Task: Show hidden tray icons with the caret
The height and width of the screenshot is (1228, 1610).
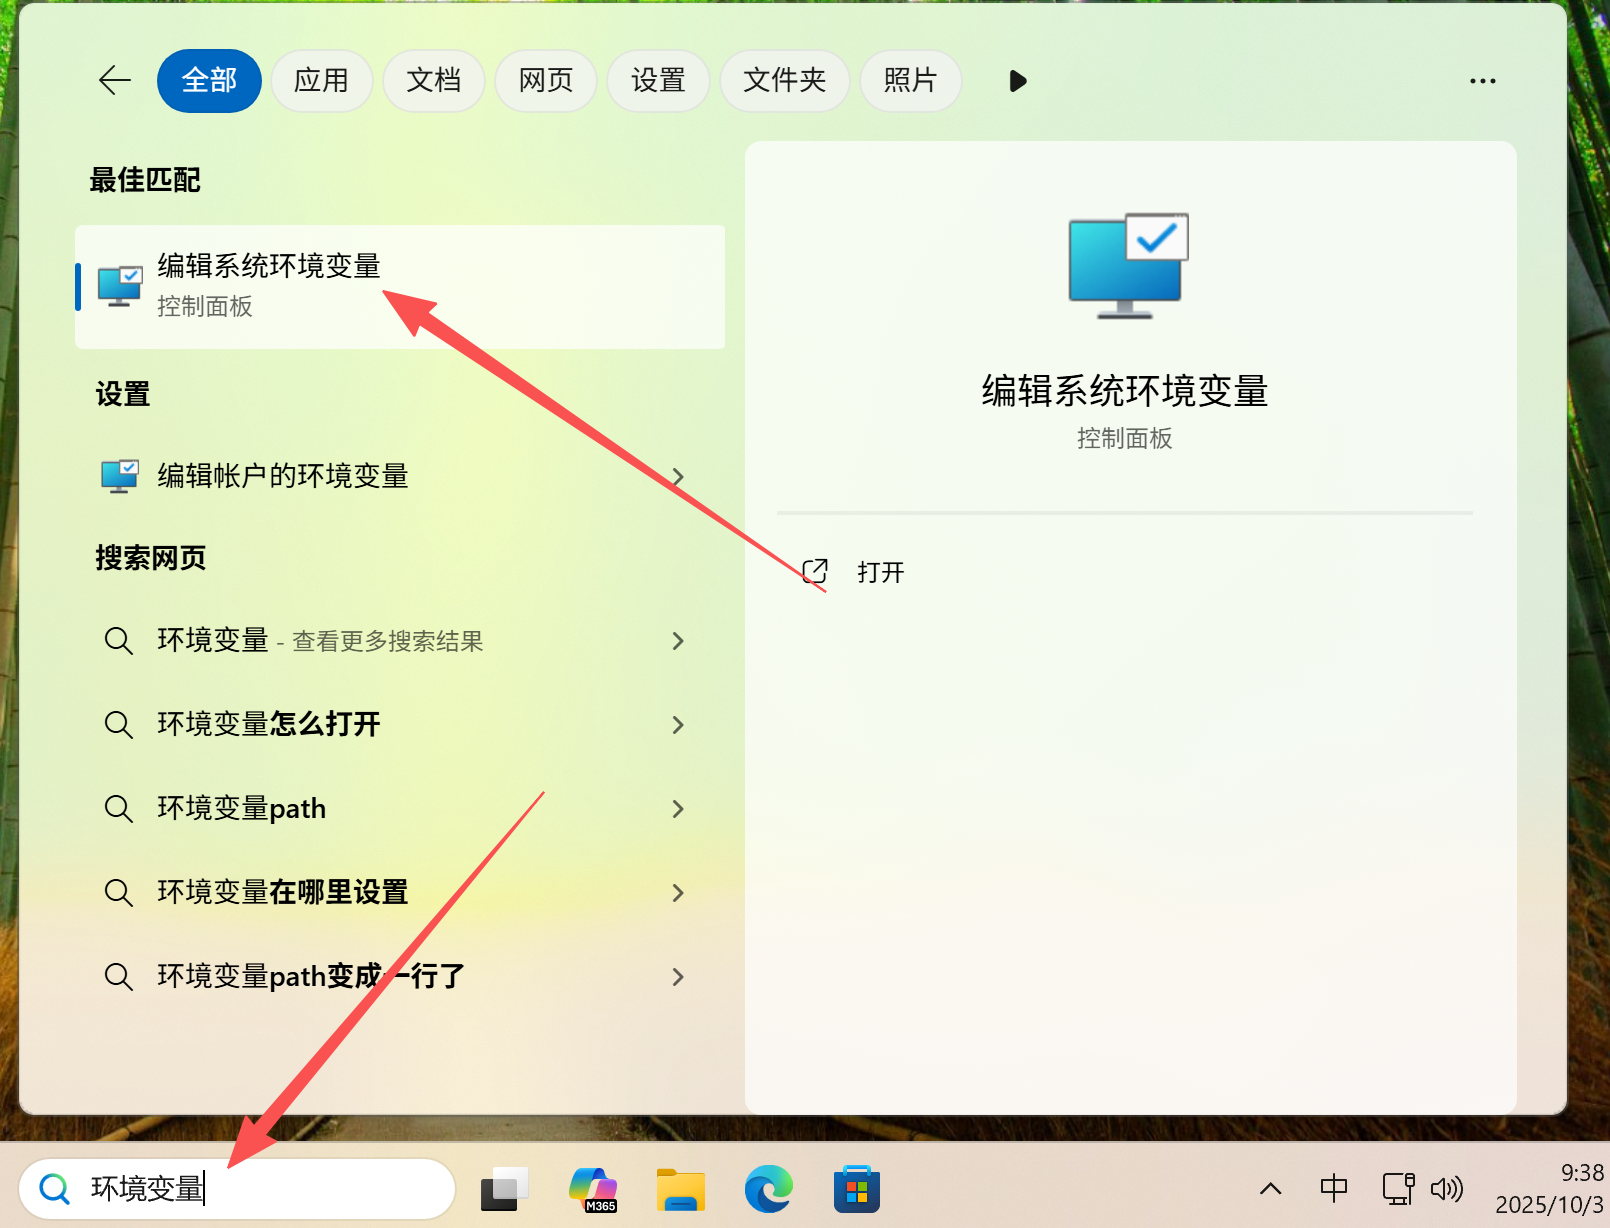Action: [x=1270, y=1188]
